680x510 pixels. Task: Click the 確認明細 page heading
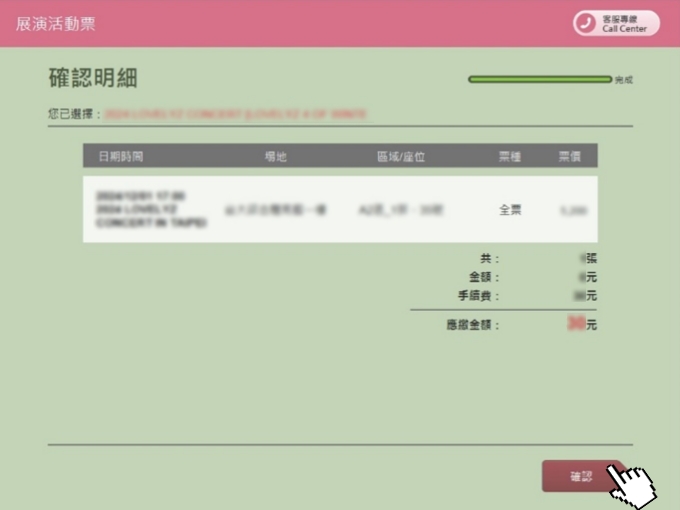coord(93,79)
